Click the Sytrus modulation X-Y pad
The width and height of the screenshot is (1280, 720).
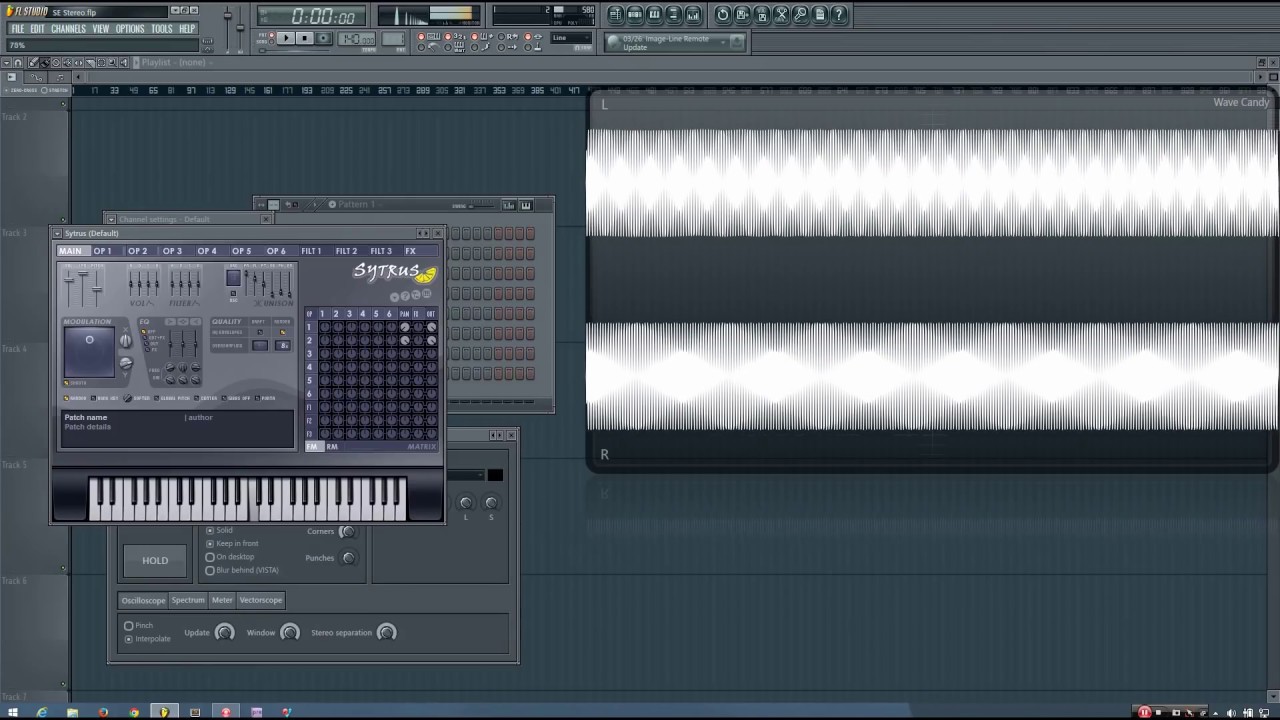88,352
